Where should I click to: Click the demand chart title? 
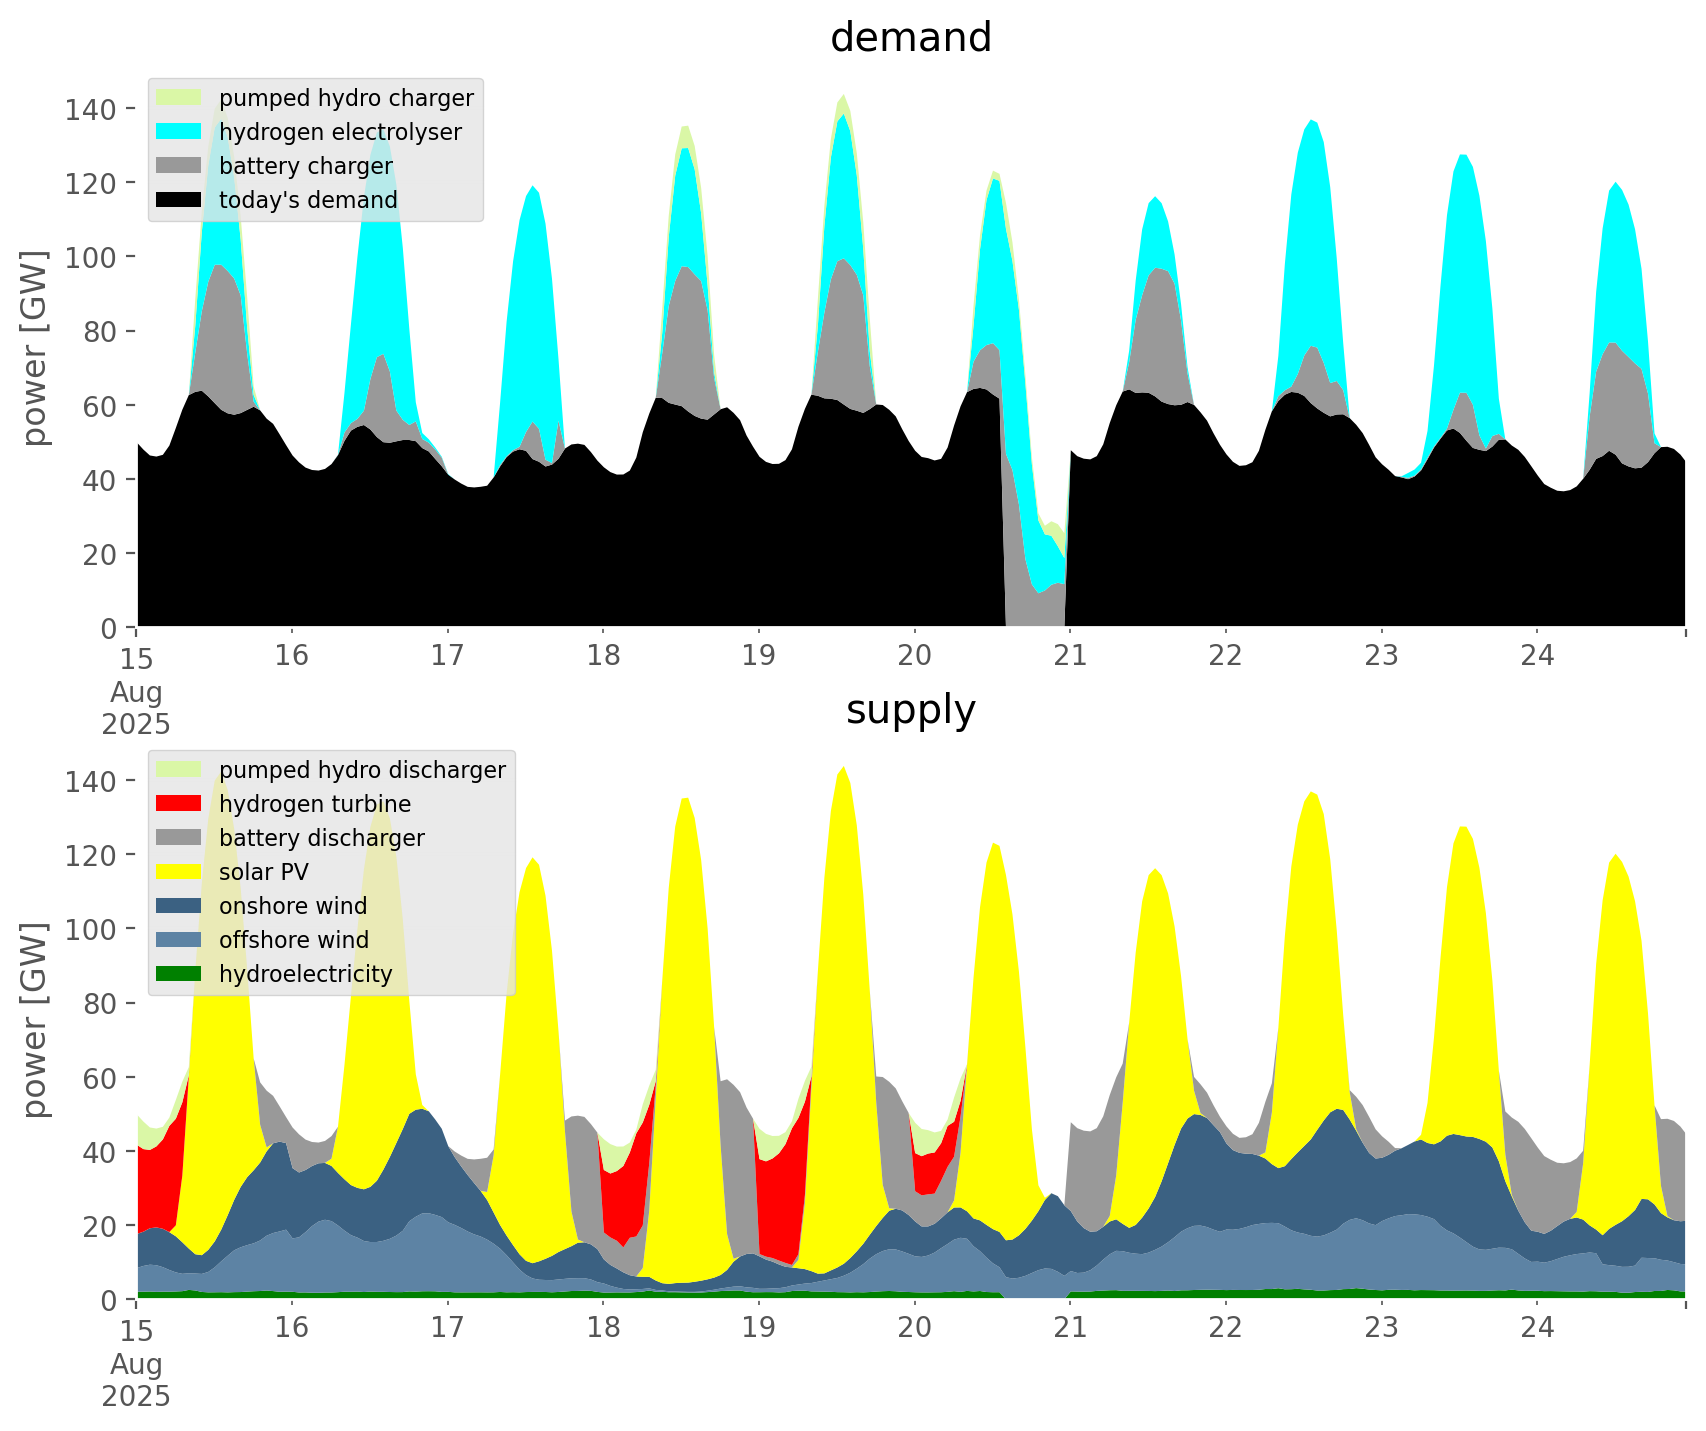910,38
